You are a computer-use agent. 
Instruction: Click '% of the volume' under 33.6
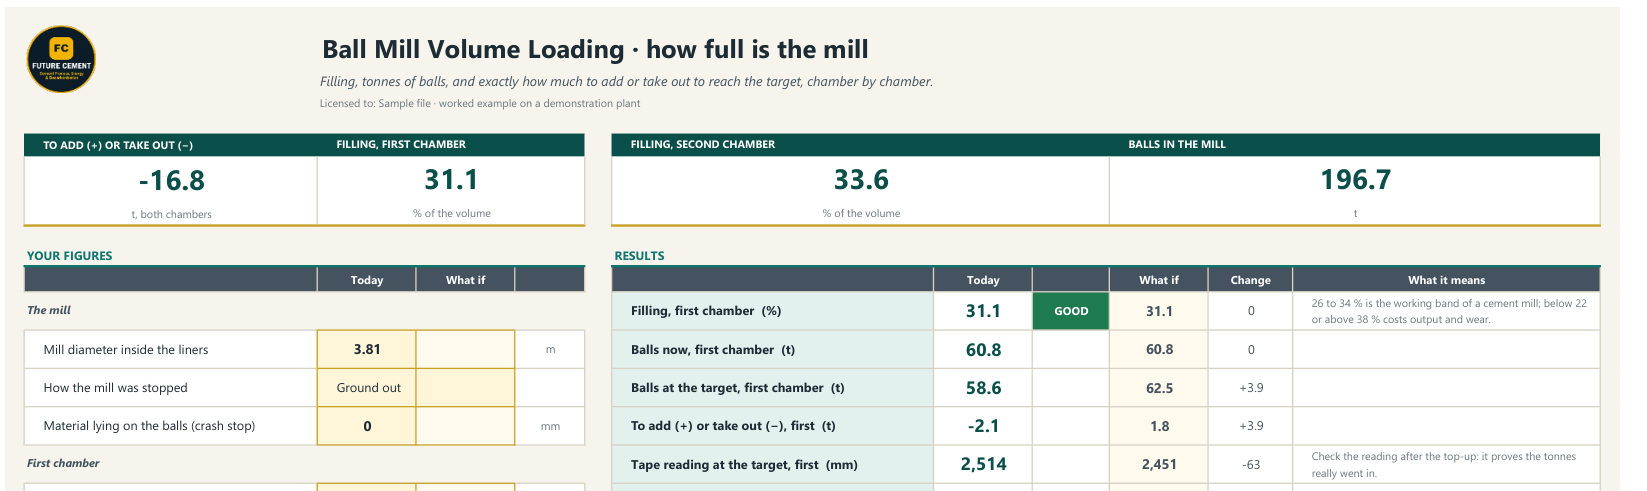click(x=861, y=213)
